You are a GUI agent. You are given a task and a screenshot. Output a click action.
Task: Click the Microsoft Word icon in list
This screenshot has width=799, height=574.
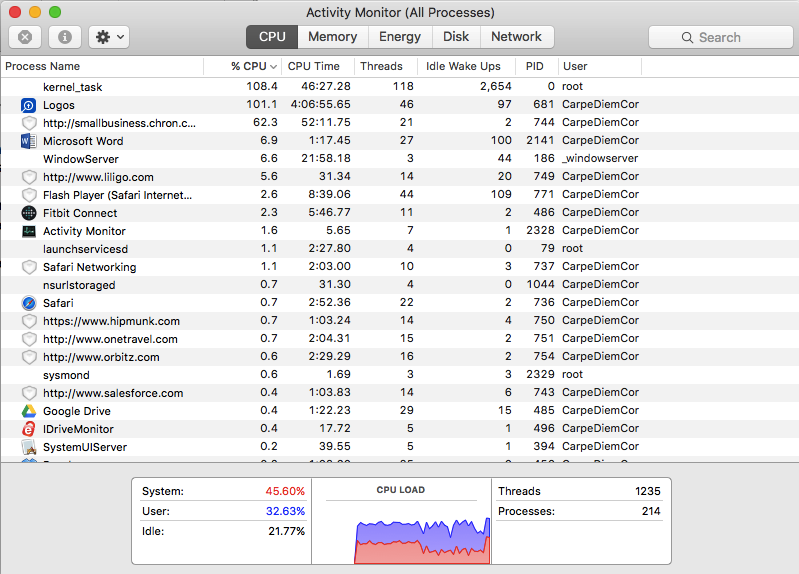pos(29,141)
